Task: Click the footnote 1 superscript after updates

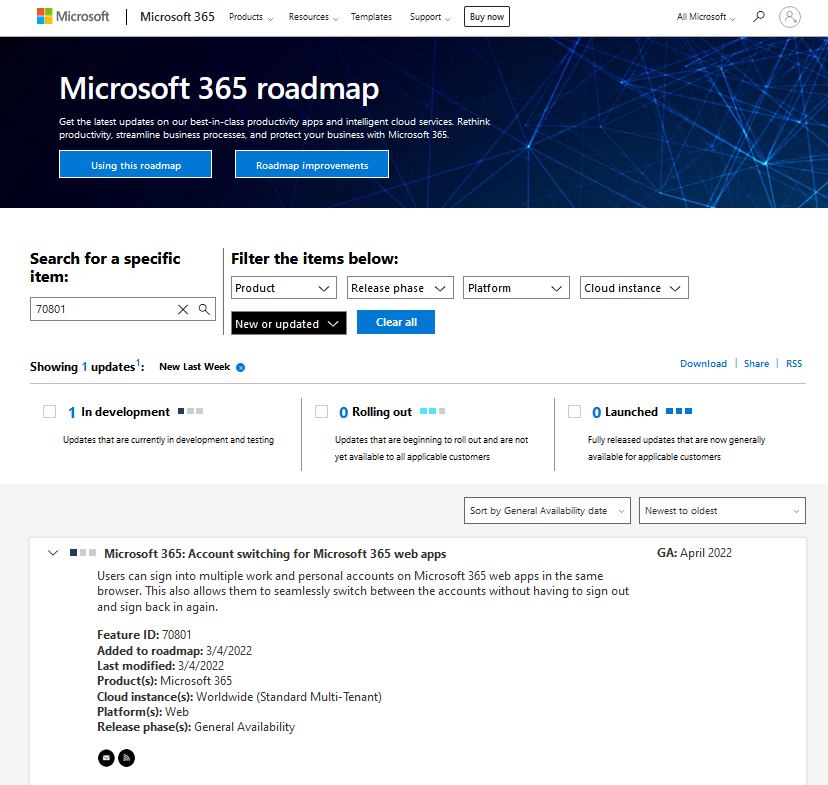Action: click(138, 362)
